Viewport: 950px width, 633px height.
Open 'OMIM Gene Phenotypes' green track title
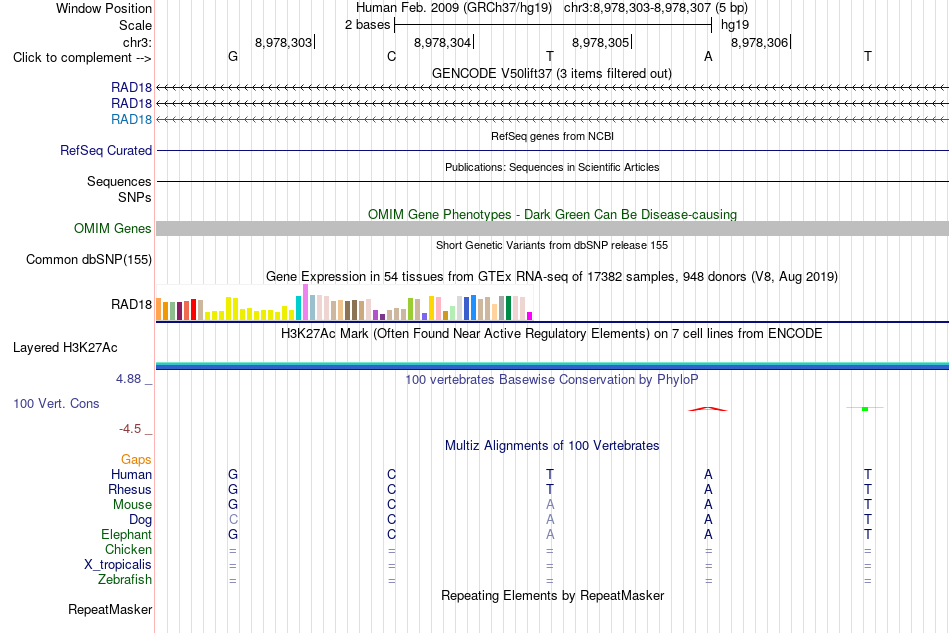[x=552, y=214]
